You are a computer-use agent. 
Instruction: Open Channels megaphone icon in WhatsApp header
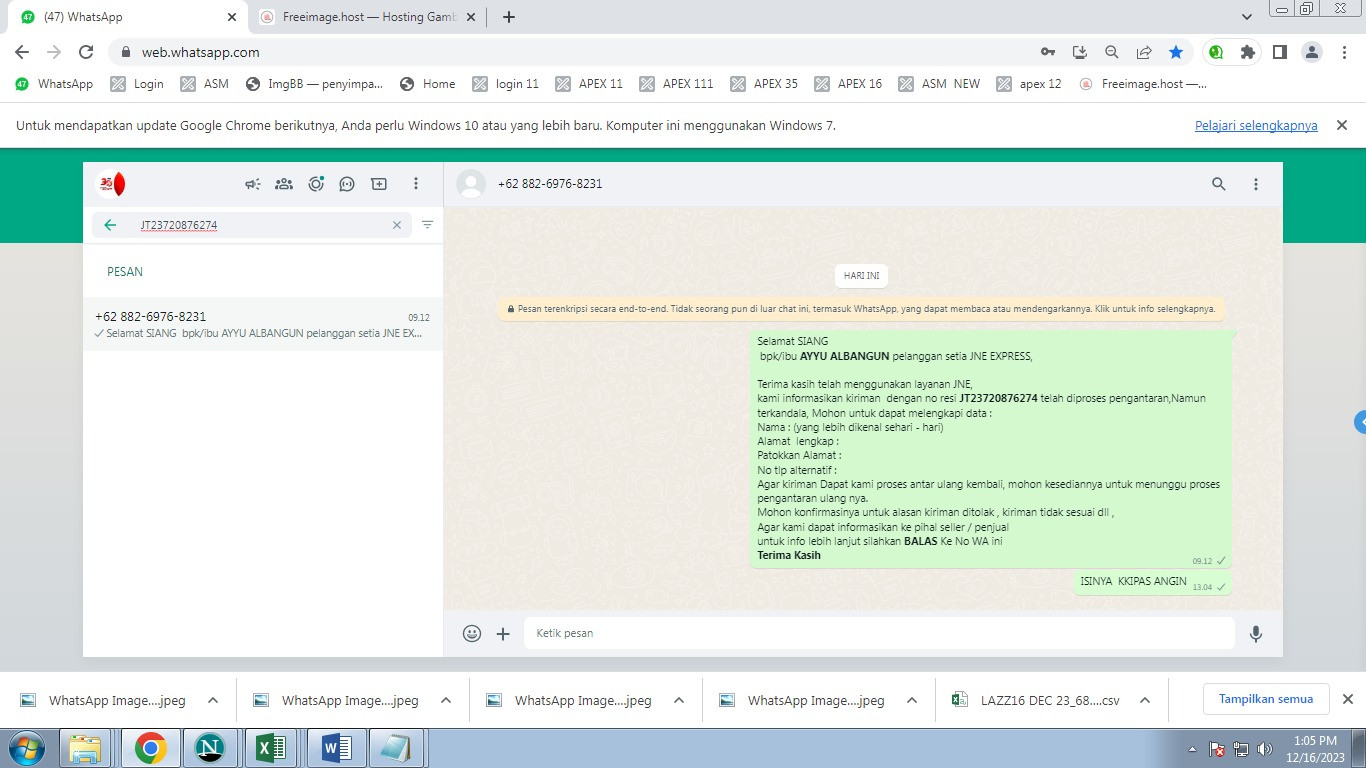tap(253, 184)
